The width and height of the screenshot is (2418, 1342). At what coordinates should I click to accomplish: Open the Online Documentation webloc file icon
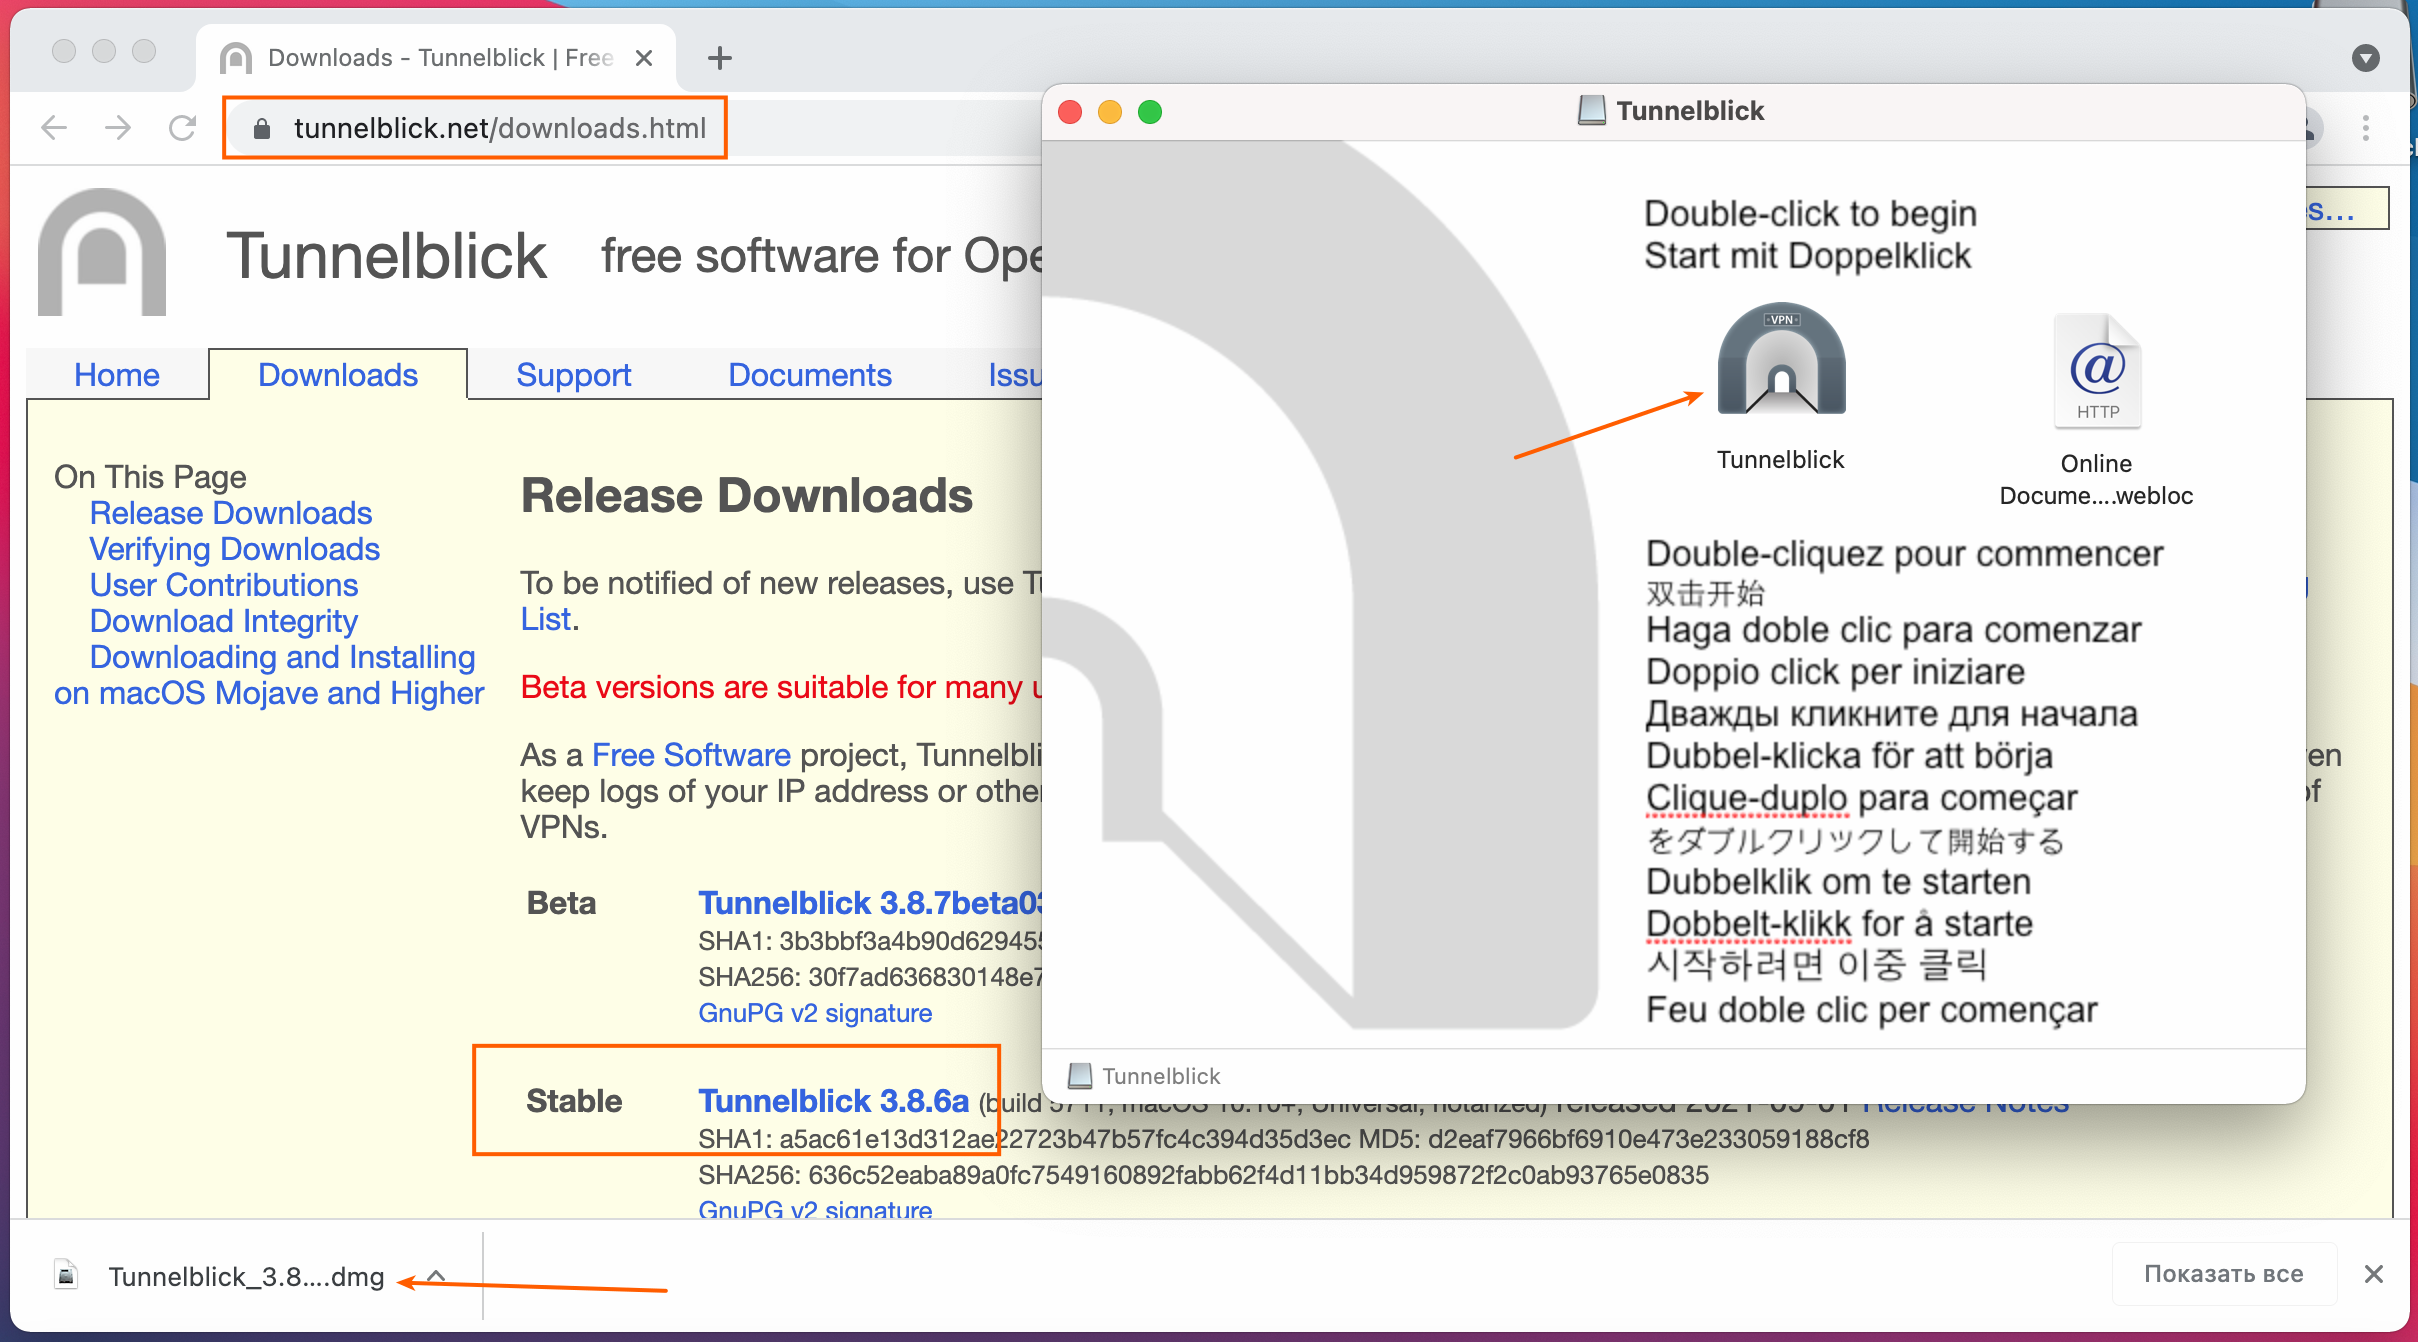point(2097,372)
